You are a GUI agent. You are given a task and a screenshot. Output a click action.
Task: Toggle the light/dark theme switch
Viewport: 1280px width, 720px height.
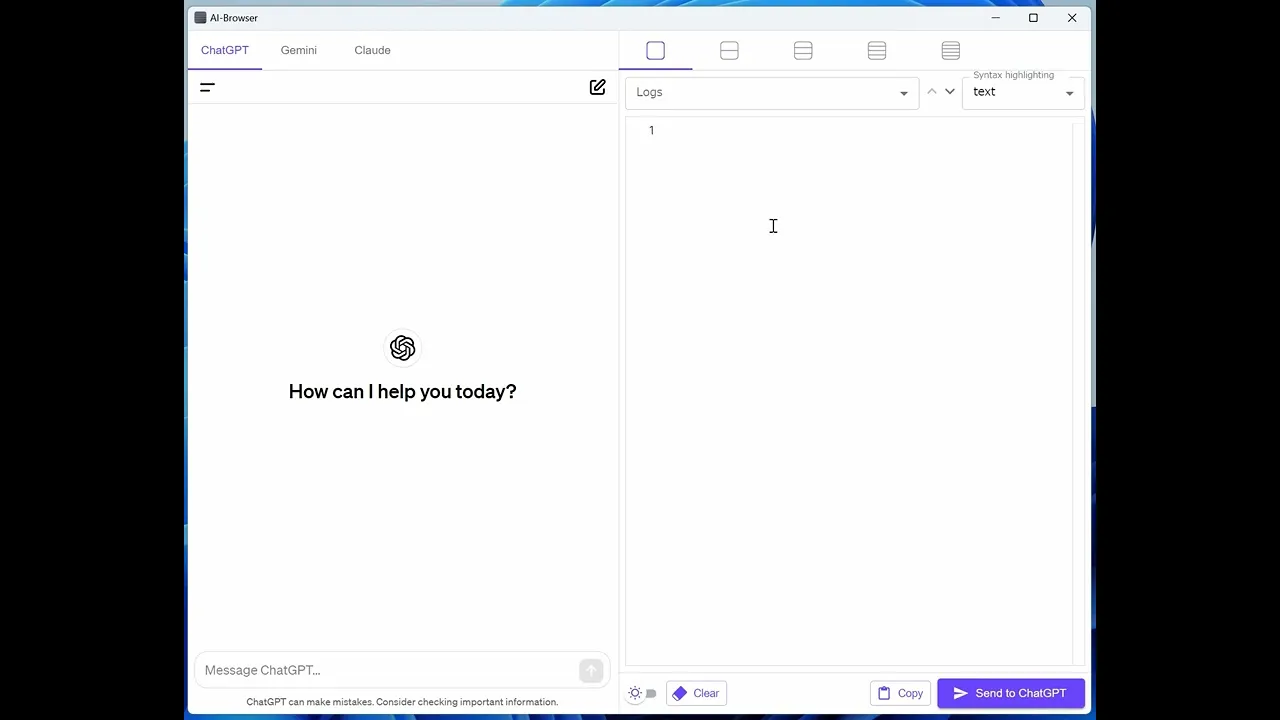click(642, 693)
